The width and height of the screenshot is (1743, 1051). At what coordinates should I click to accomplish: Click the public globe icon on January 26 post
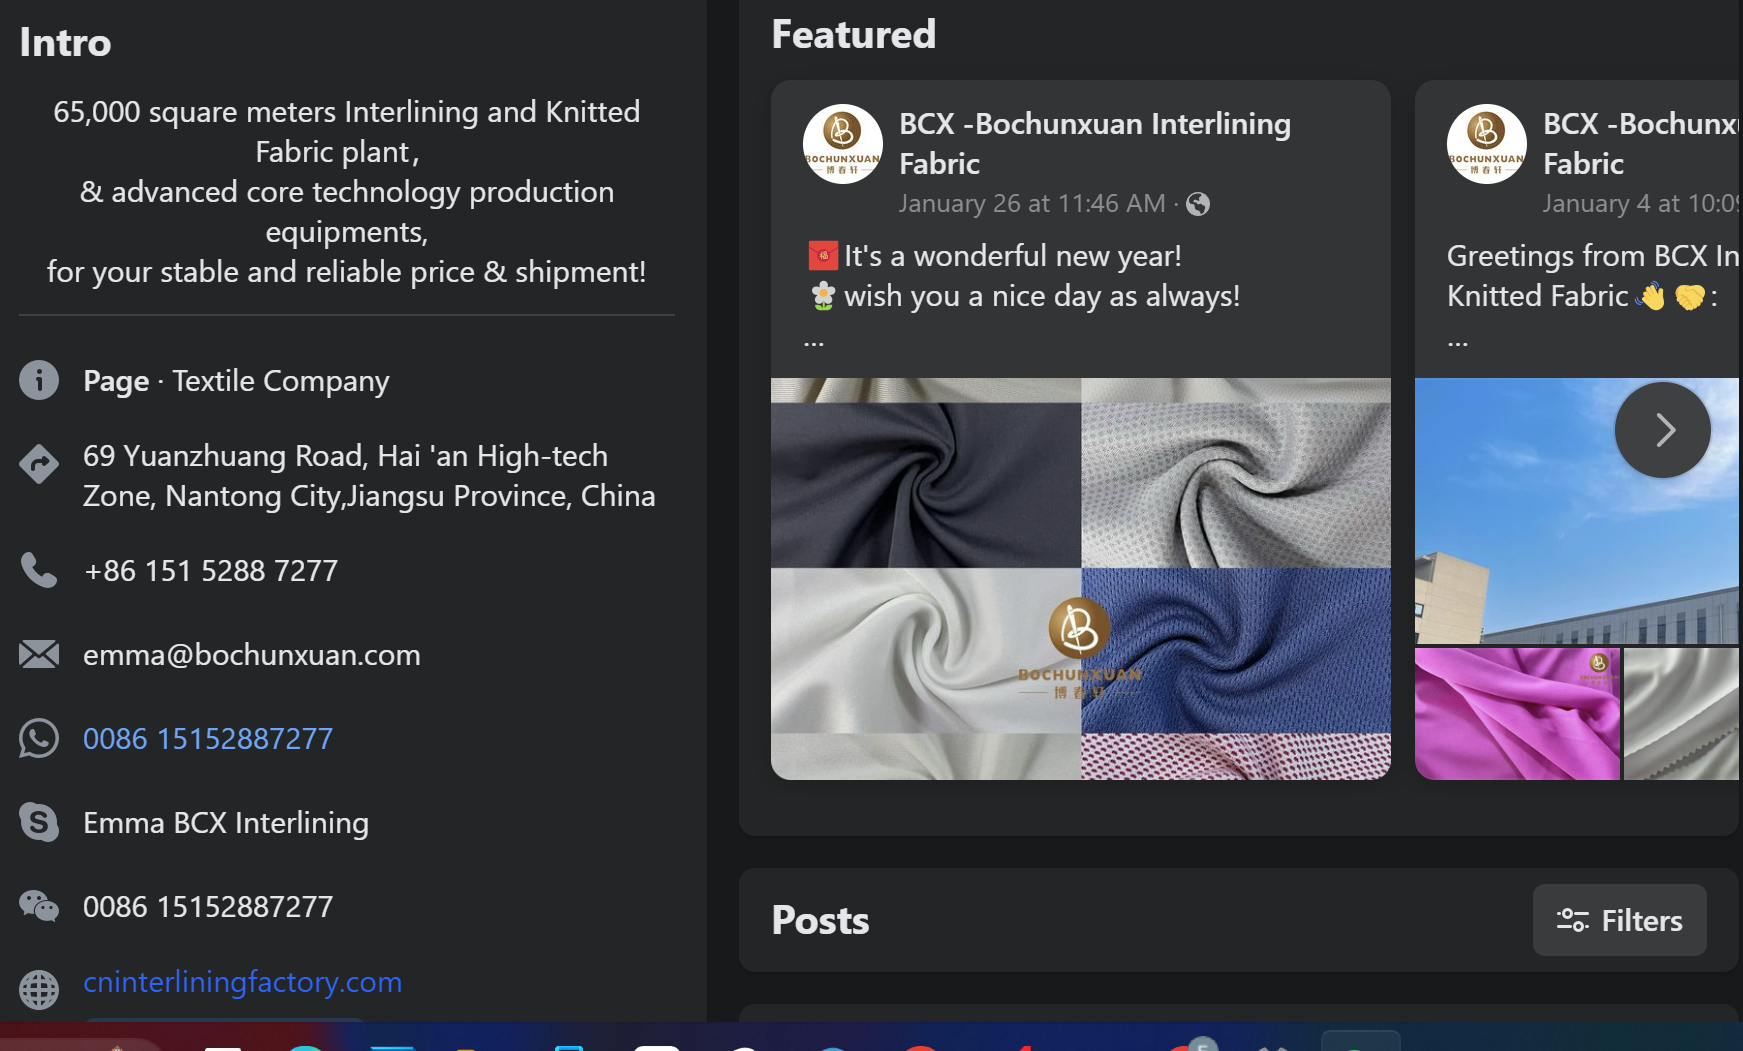click(1198, 204)
